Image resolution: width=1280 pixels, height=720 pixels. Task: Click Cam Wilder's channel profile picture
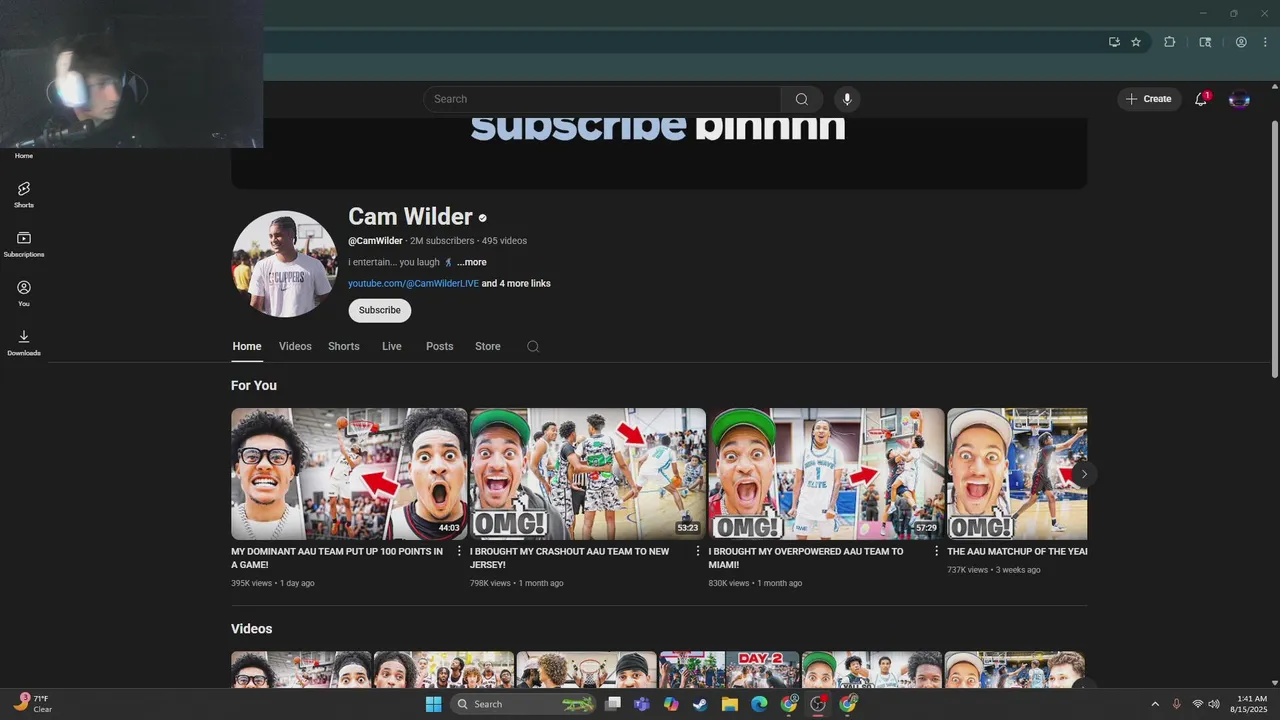click(x=284, y=264)
